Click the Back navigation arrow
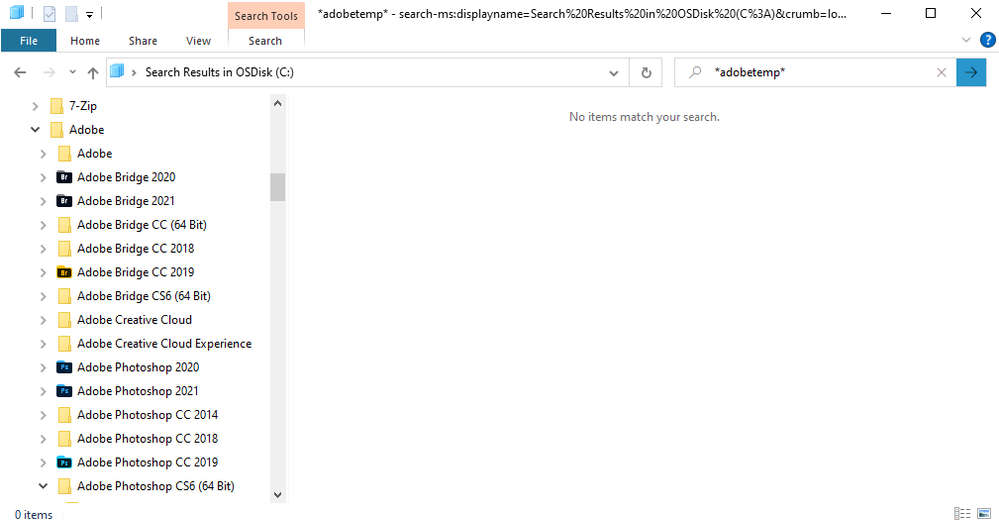999x523 pixels. pyautogui.click(x=20, y=73)
